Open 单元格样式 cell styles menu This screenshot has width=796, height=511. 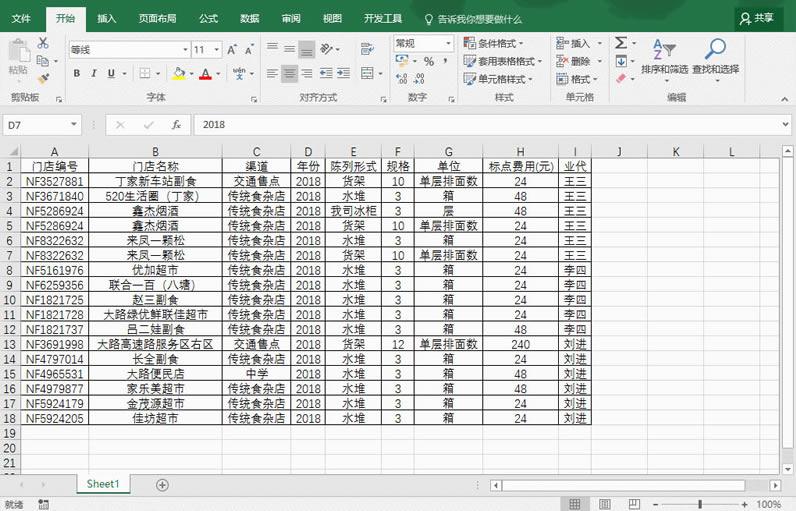[498, 79]
